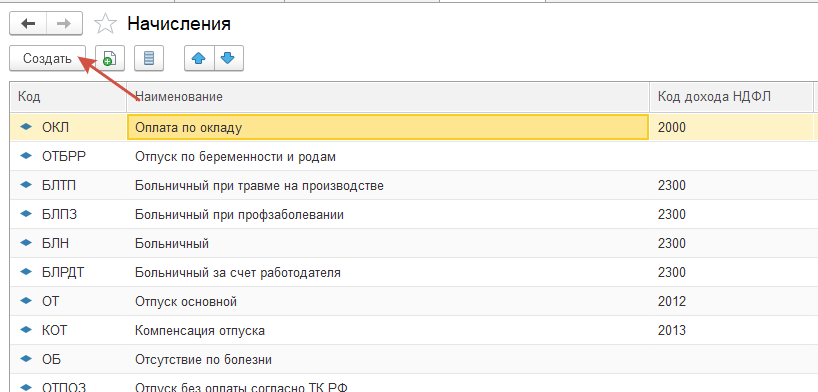The height and width of the screenshot is (392, 818).
Task: Click the row marker icon next to ОТ
Action: [x=26, y=301]
